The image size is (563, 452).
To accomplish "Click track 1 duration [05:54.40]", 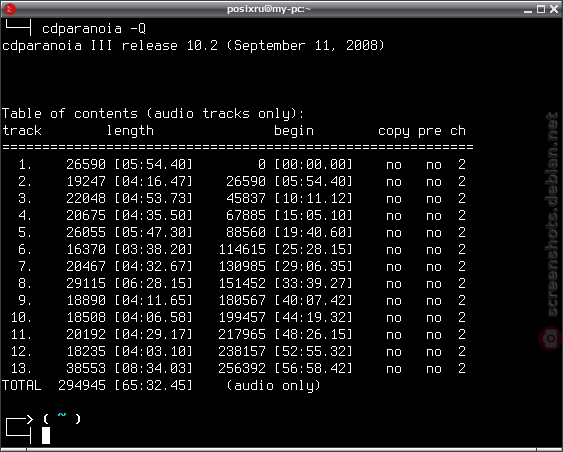I will click(x=154, y=164).
